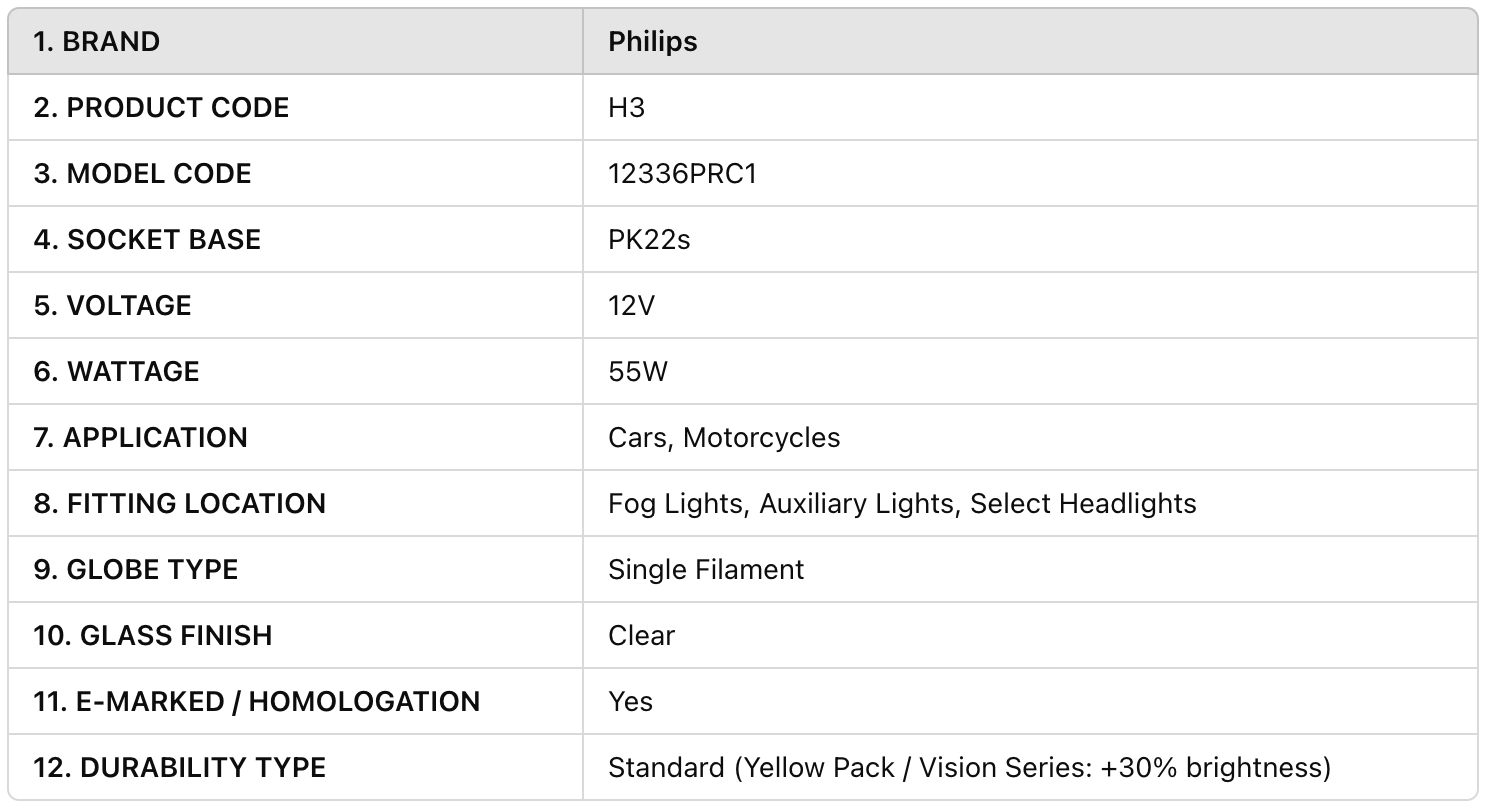Click the BRAND header cell

pyautogui.click(x=96, y=42)
